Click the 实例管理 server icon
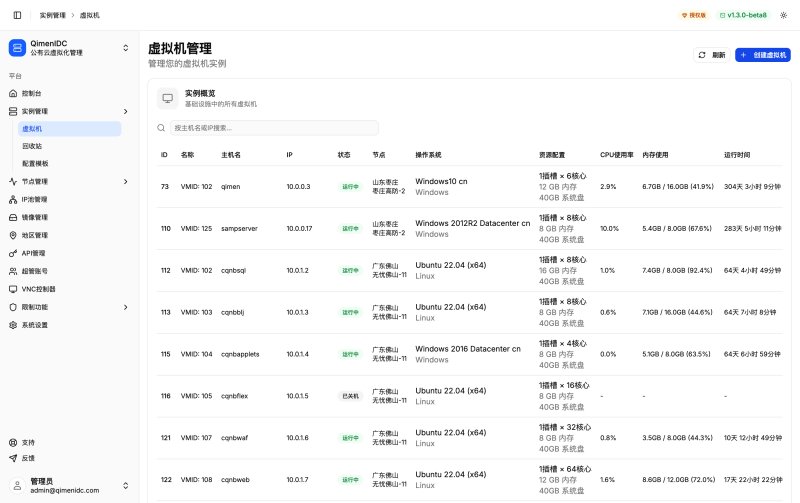The image size is (800, 503). click(x=13, y=111)
